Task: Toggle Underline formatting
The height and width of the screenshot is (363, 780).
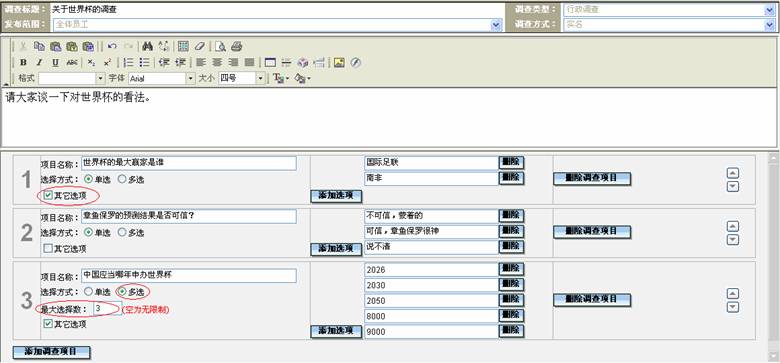Action: pos(56,63)
